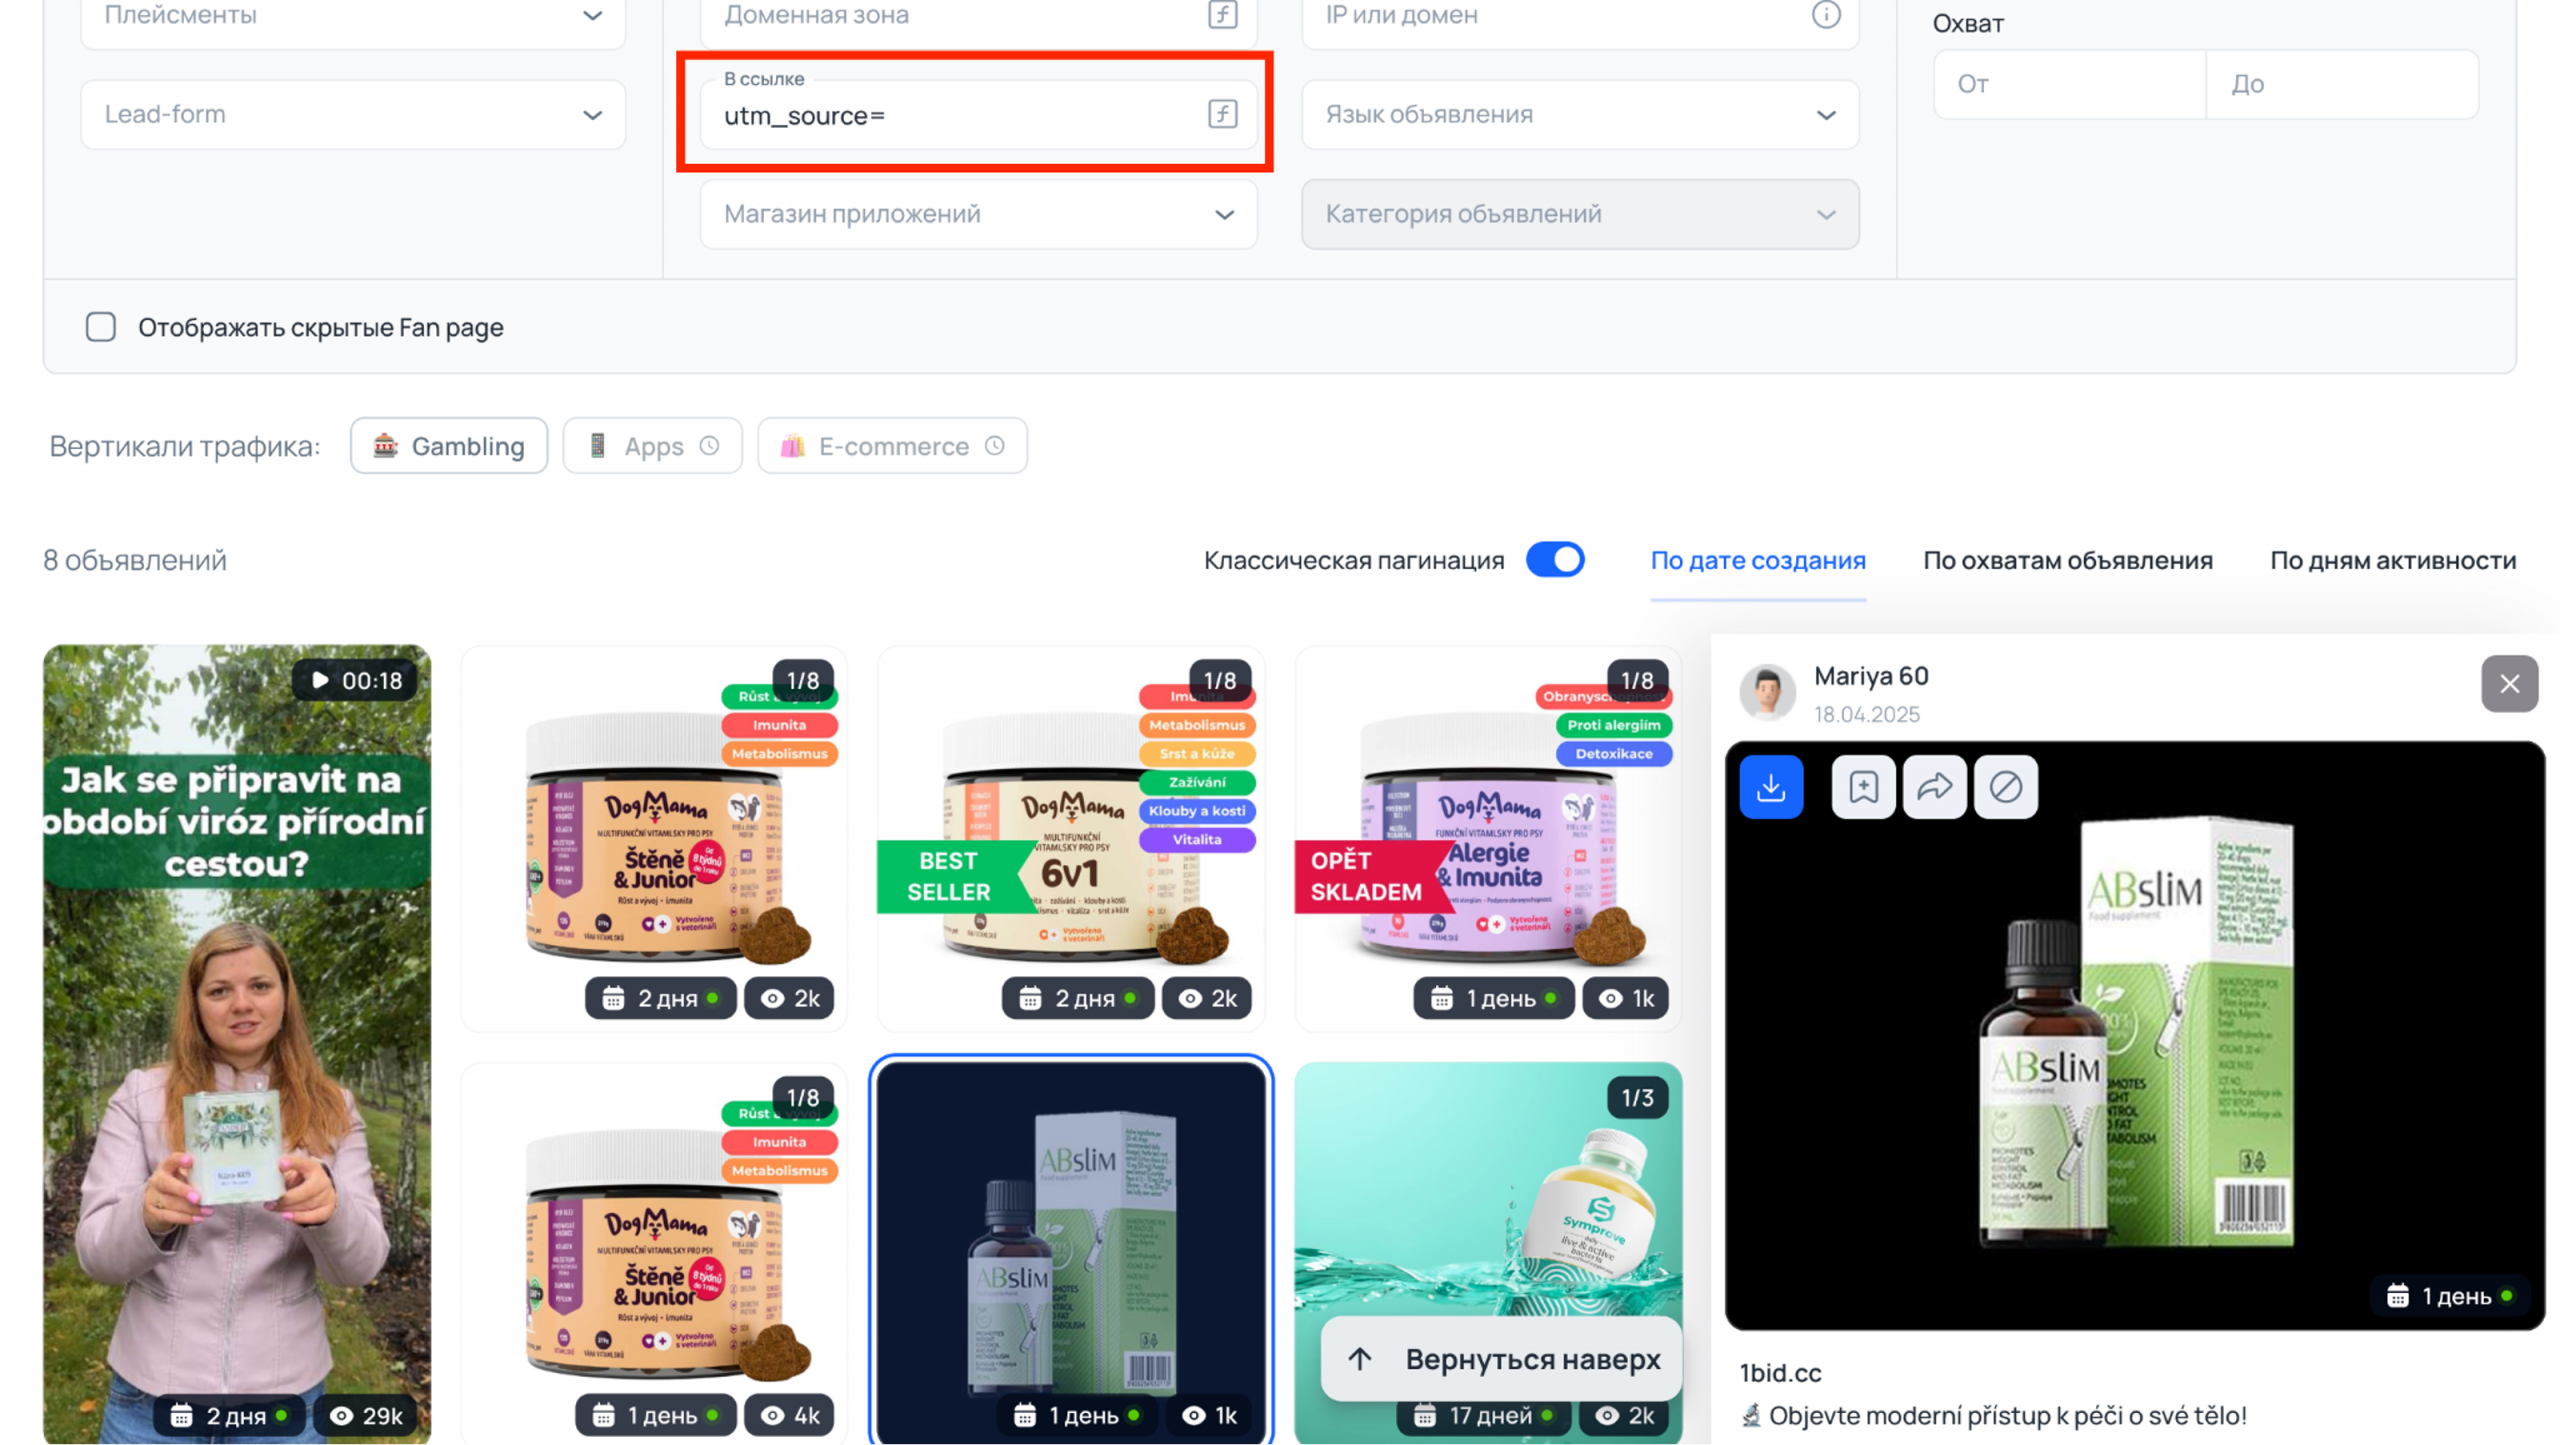Switch to 'По дням активности' tab

[2392, 560]
